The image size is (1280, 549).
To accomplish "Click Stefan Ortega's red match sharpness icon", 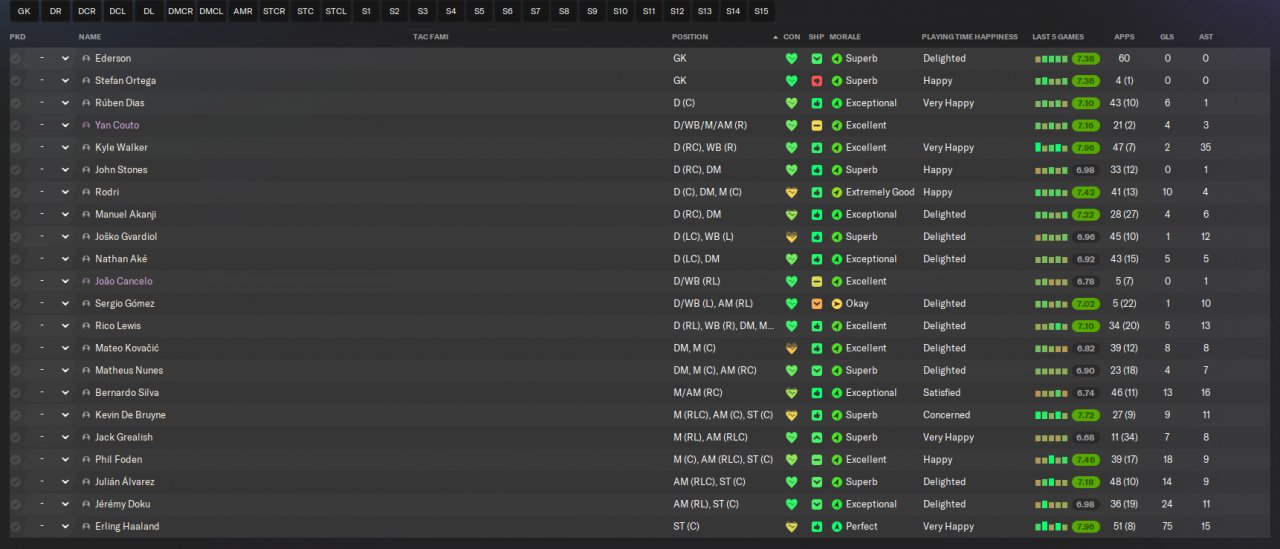I will coord(817,81).
